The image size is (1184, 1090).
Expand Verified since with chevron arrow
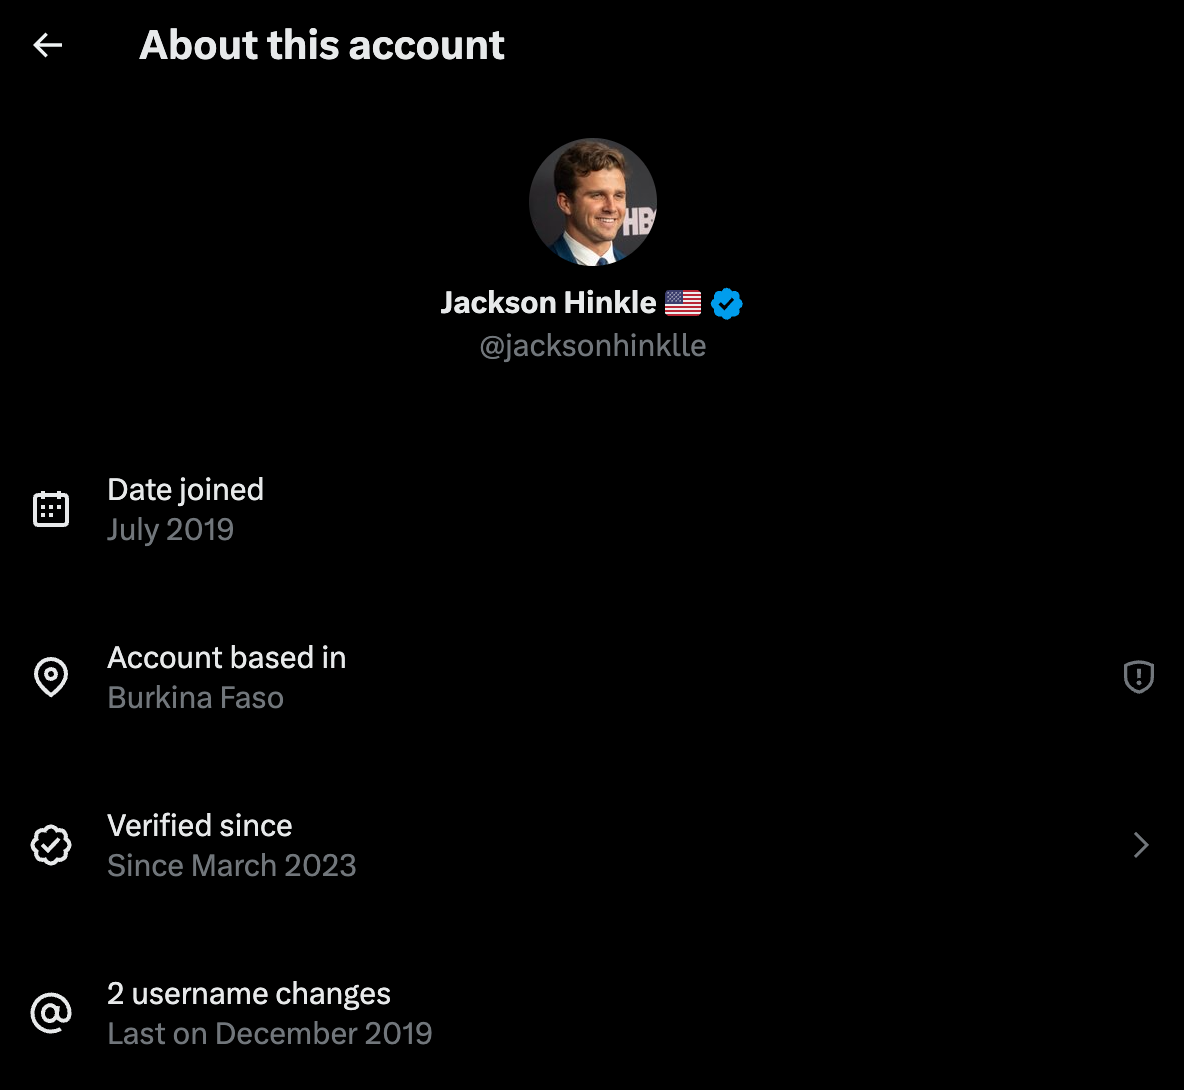[1141, 845]
